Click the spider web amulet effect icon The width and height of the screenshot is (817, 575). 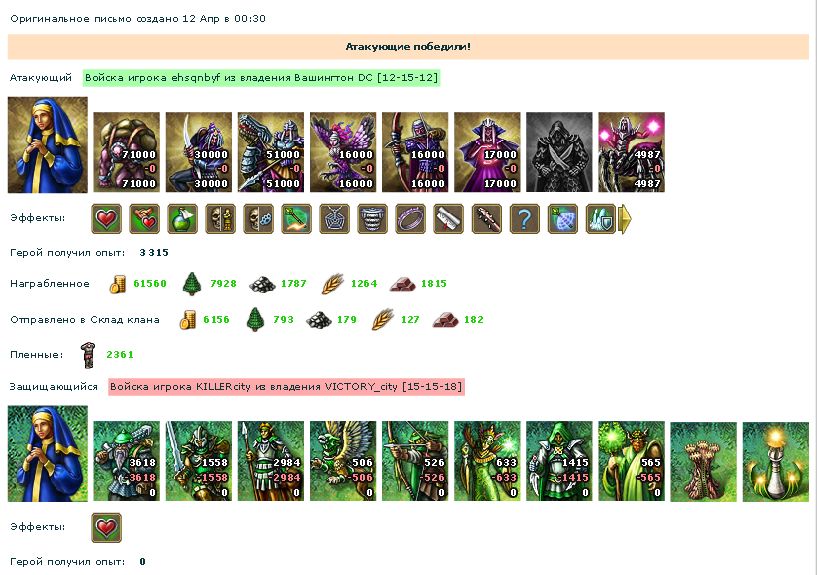point(335,219)
